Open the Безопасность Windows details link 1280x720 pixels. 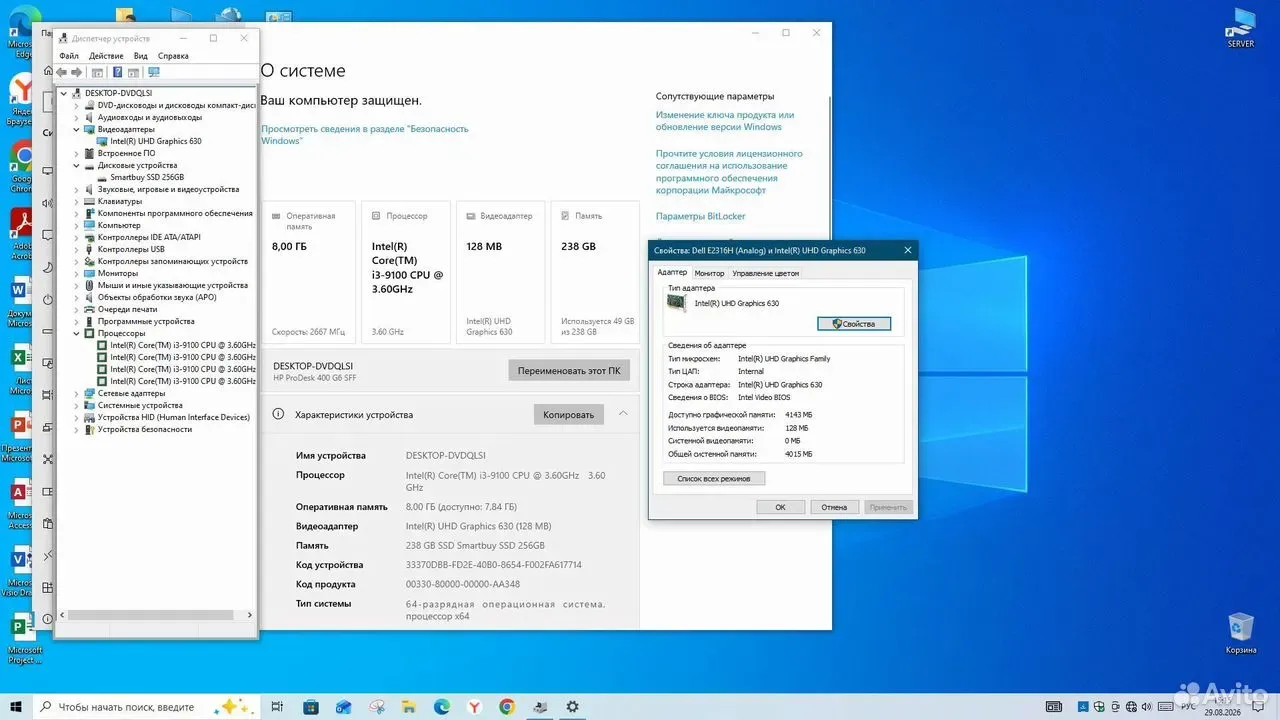(365, 135)
